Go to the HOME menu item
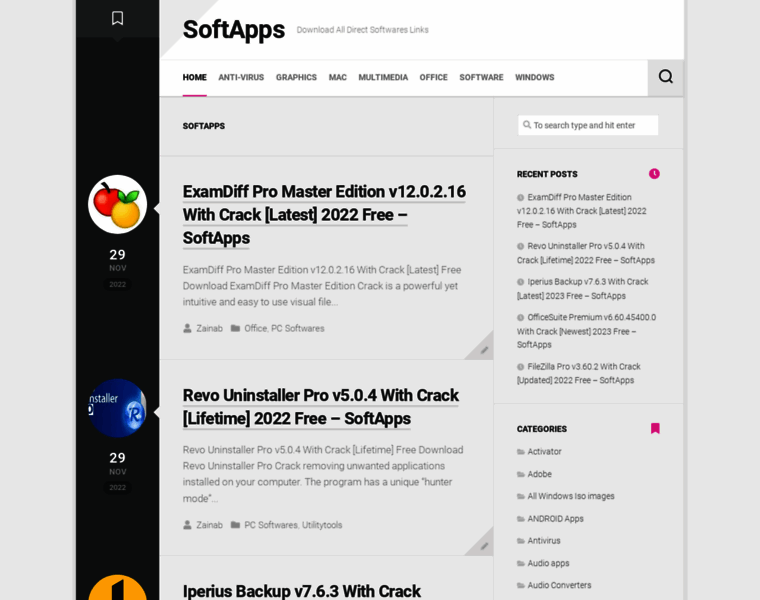The image size is (760, 600). (x=194, y=78)
